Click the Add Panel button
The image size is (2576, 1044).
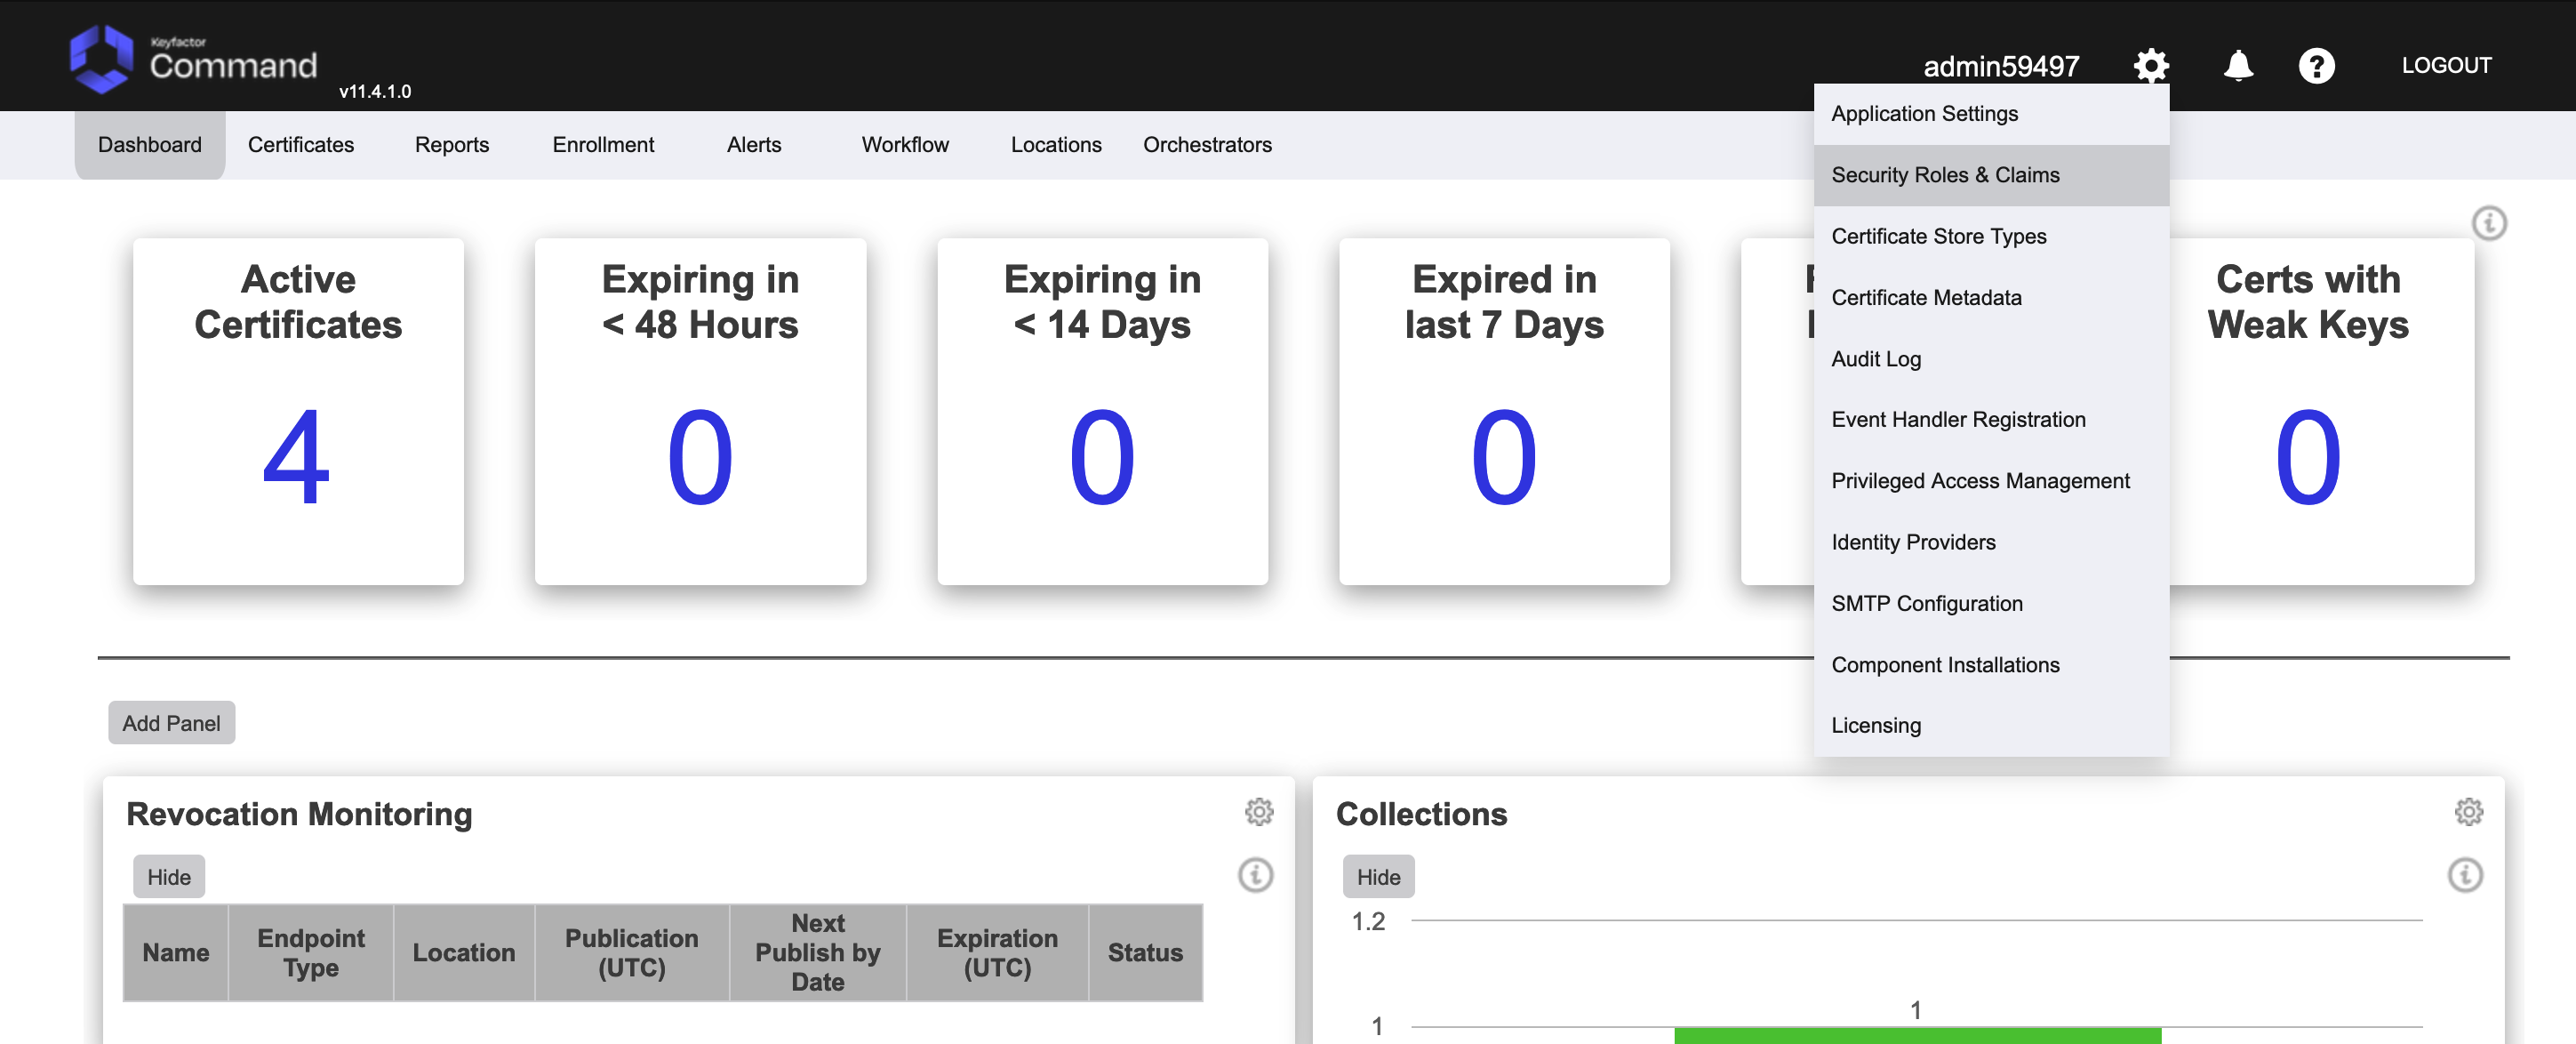(x=171, y=723)
